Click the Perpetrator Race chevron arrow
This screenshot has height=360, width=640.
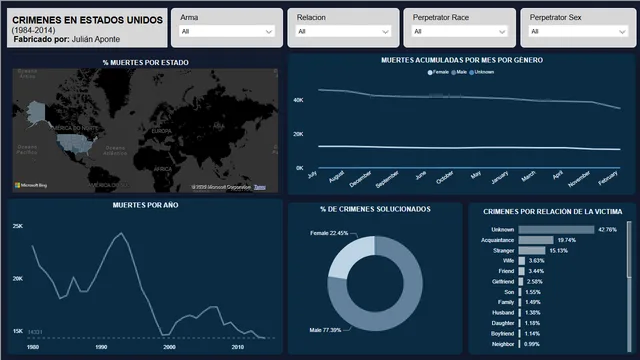pos(502,32)
